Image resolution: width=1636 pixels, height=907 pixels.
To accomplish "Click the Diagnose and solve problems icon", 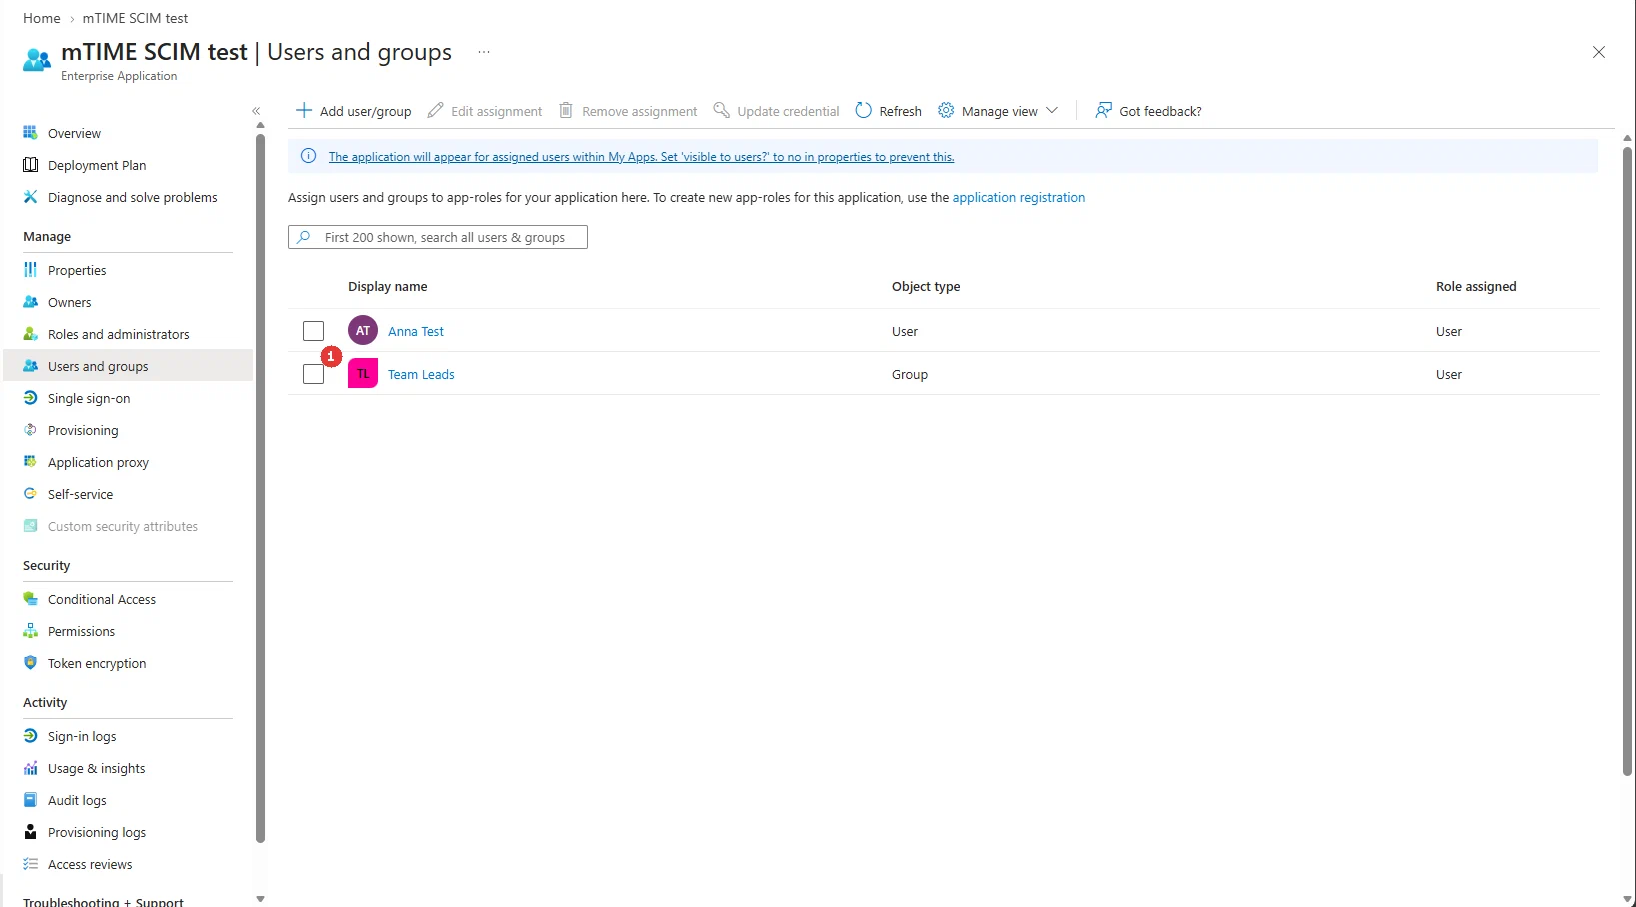I will [30, 197].
